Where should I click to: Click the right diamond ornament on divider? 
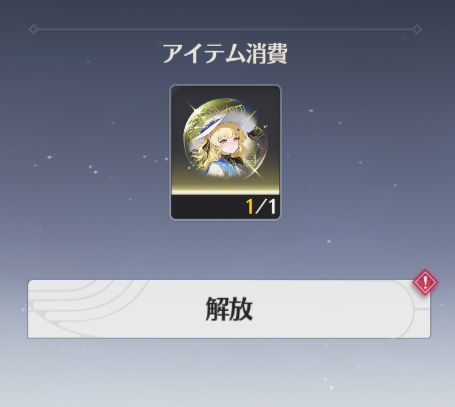(x=417, y=29)
